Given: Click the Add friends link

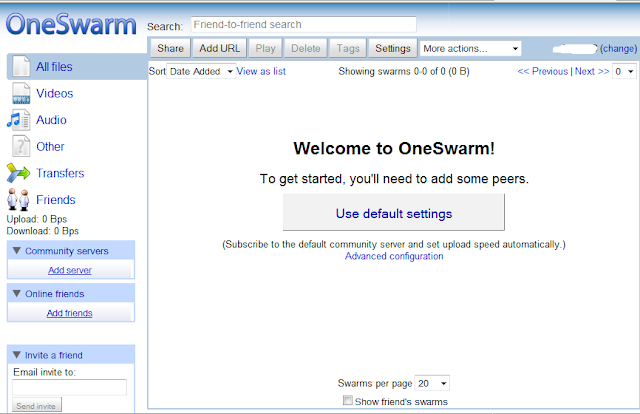Looking at the screenshot, I should pyautogui.click(x=69, y=313).
